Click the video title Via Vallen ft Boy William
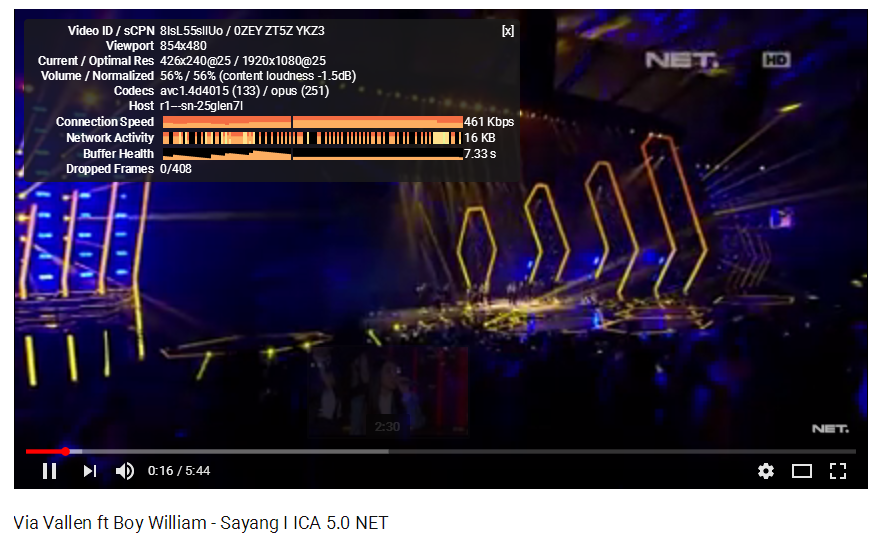873x541 pixels. [x=201, y=523]
